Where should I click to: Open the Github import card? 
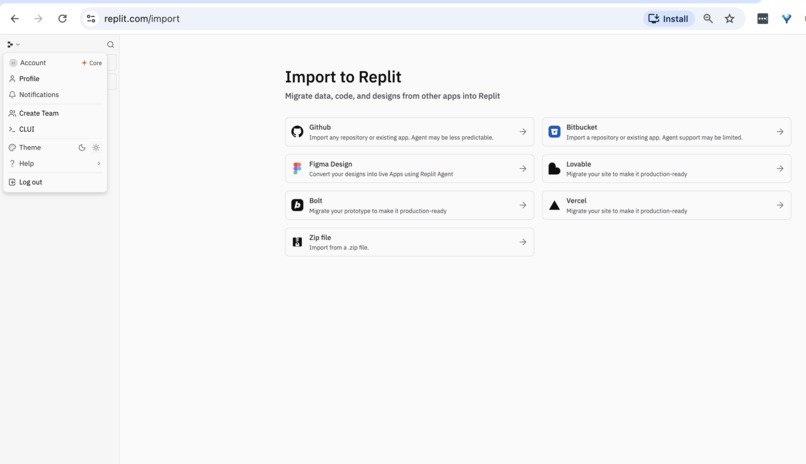click(x=409, y=132)
